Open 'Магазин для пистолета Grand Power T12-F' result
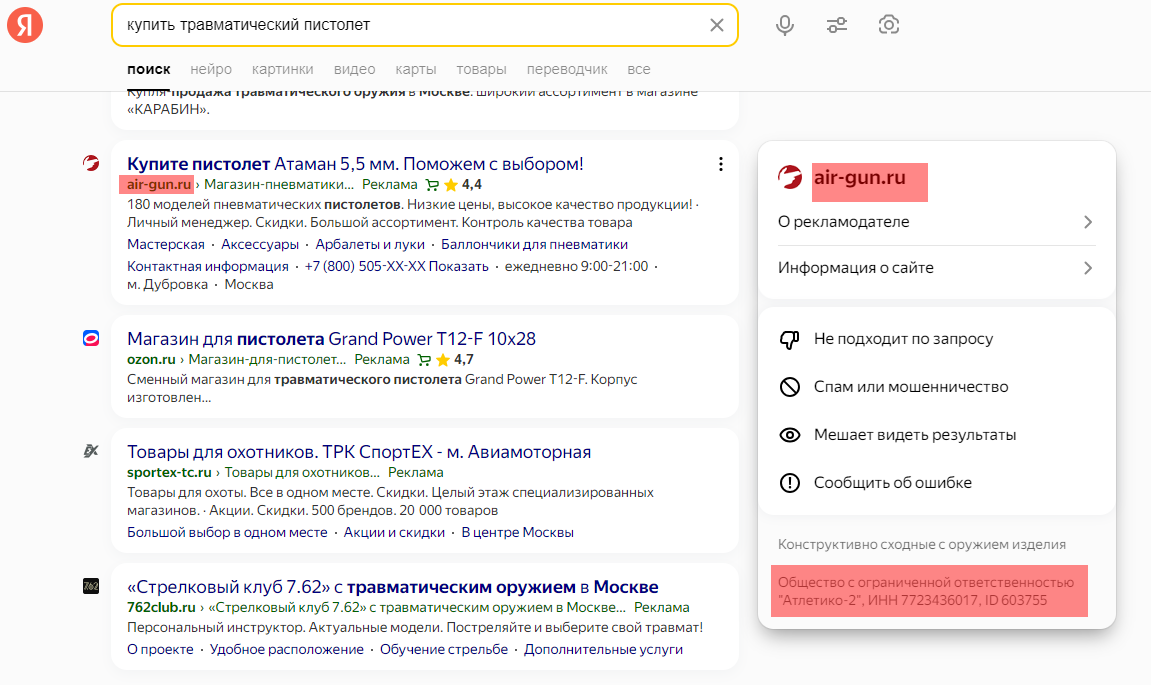This screenshot has width=1151, height=685. (x=331, y=338)
